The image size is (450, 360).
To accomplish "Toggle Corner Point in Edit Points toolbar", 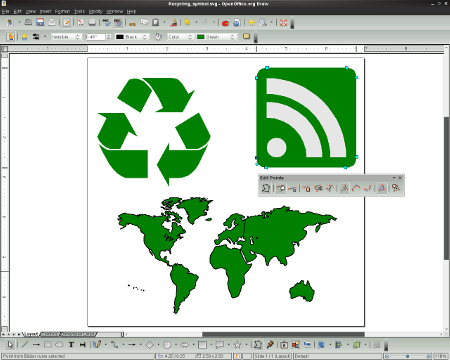I will click(344, 188).
